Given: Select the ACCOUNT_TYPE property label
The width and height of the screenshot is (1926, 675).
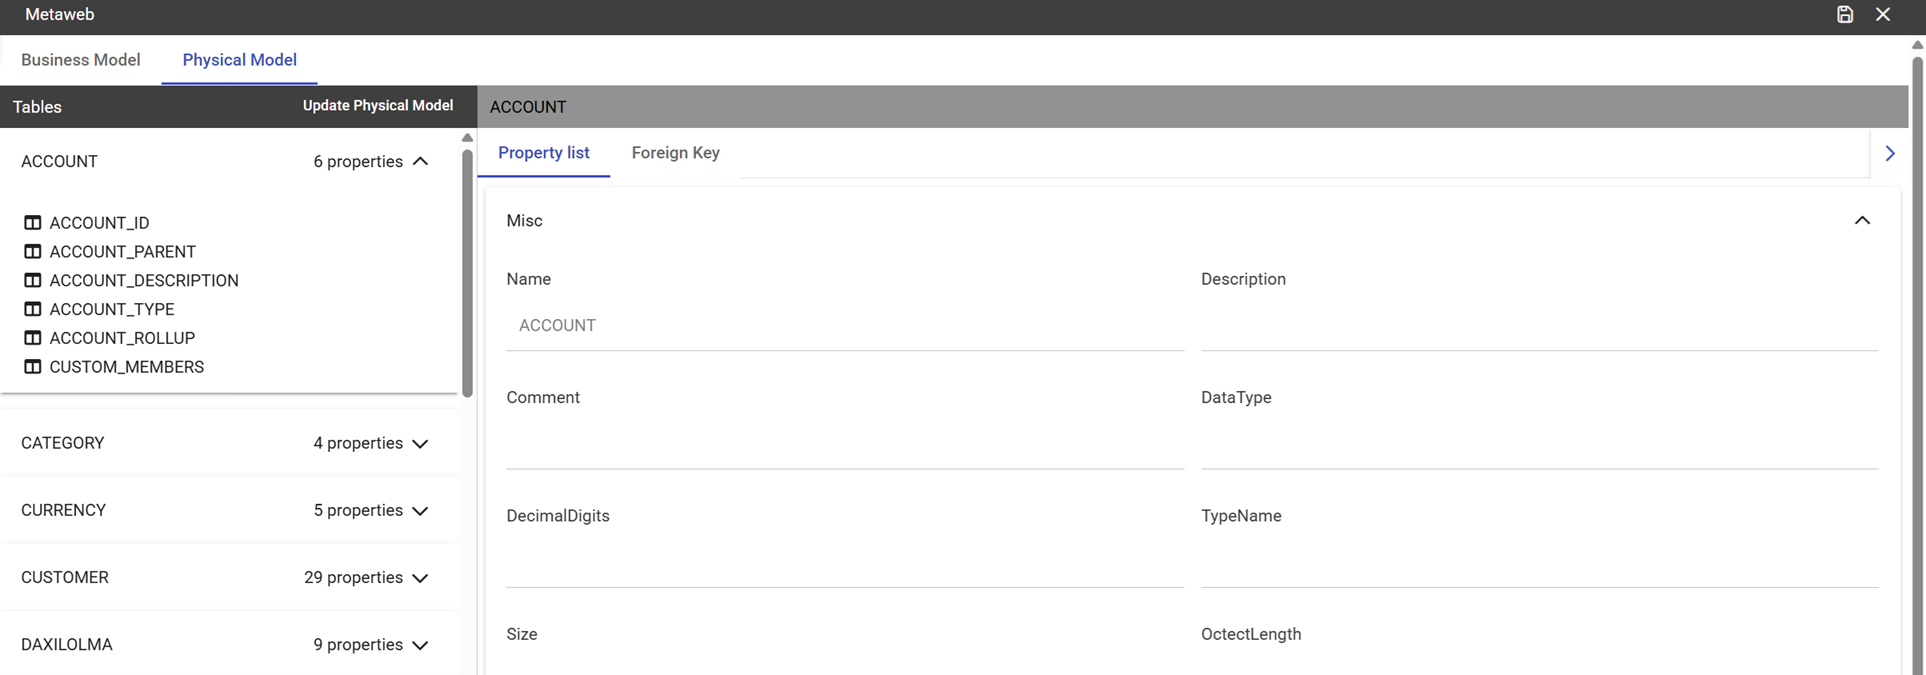Looking at the screenshot, I should tap(112, 309).
